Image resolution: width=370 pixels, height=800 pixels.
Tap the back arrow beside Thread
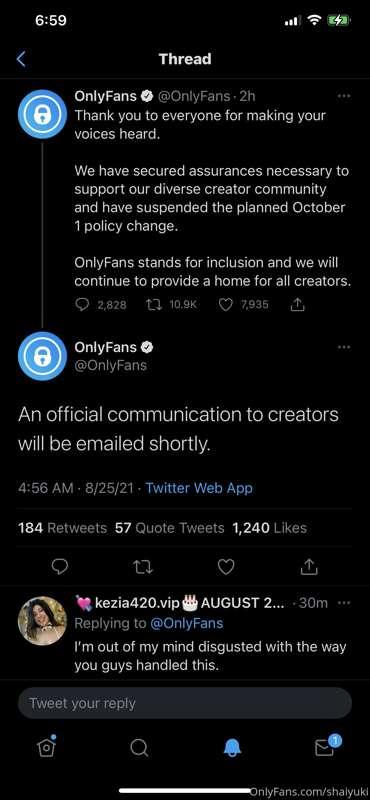point(21,59)
